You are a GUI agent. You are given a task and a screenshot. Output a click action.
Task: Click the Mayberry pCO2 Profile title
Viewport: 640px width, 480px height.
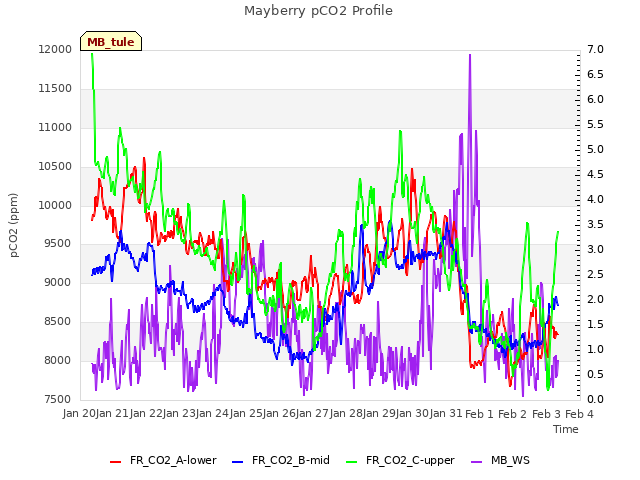click(x=318, y=11)
